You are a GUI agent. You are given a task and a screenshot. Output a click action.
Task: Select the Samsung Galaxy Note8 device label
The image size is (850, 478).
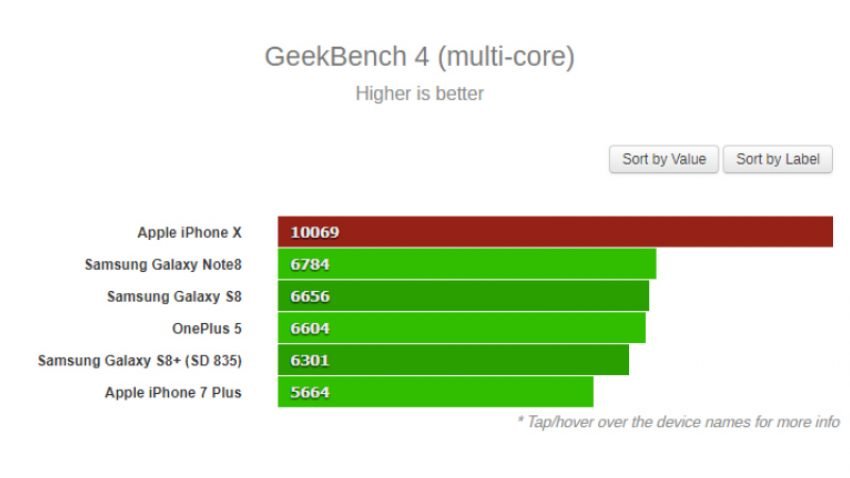pos(163,264)
